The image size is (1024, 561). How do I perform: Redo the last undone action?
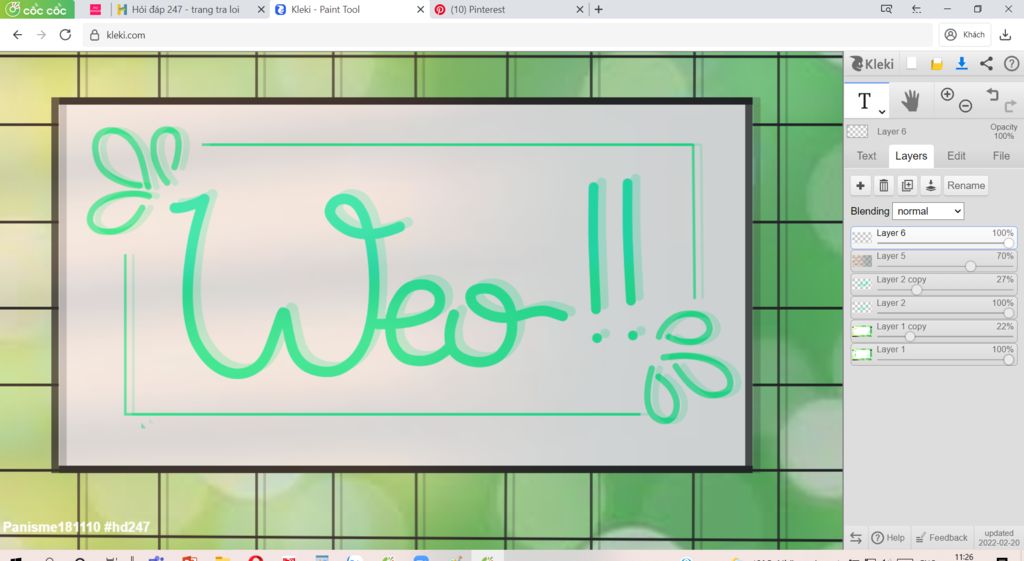pos(1010,106)
